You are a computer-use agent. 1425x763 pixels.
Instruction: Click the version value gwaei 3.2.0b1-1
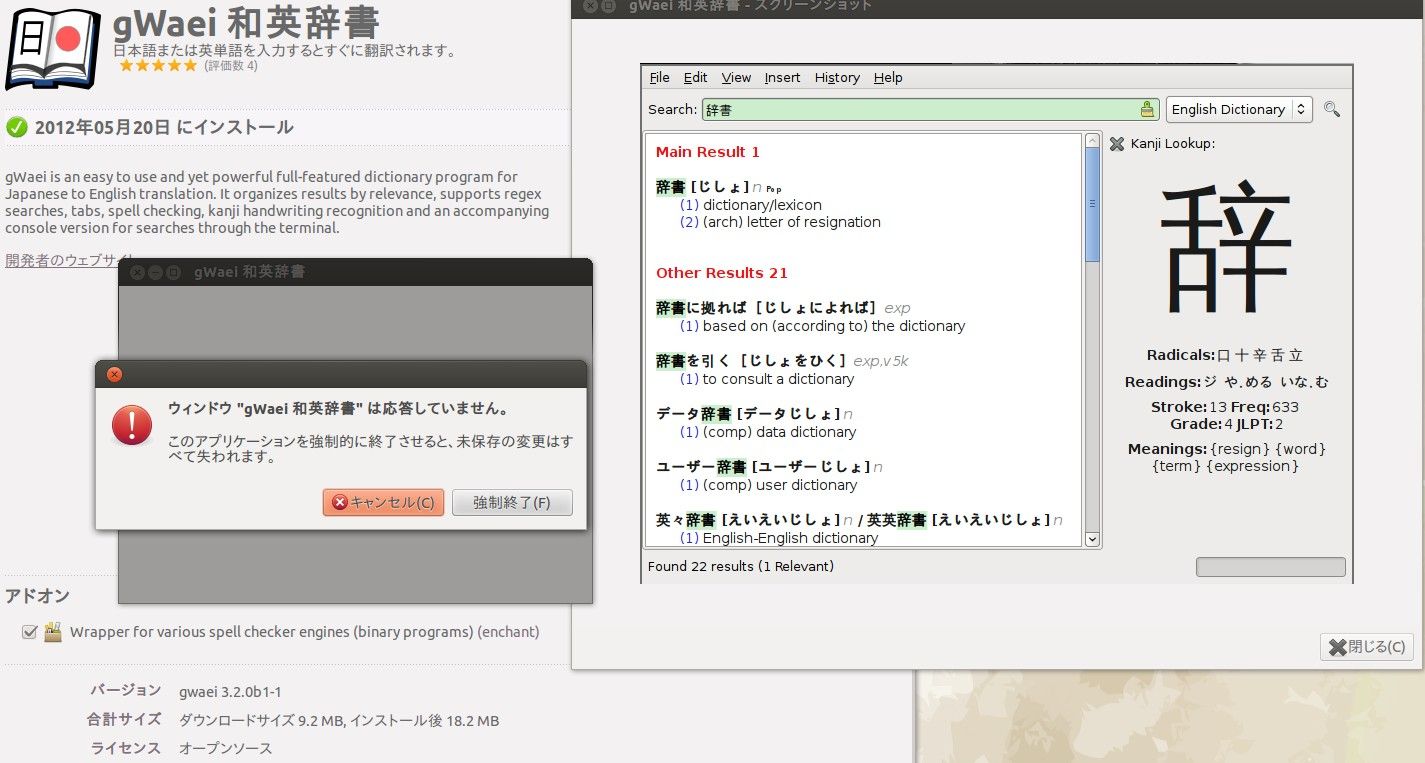tap(231, 691)
